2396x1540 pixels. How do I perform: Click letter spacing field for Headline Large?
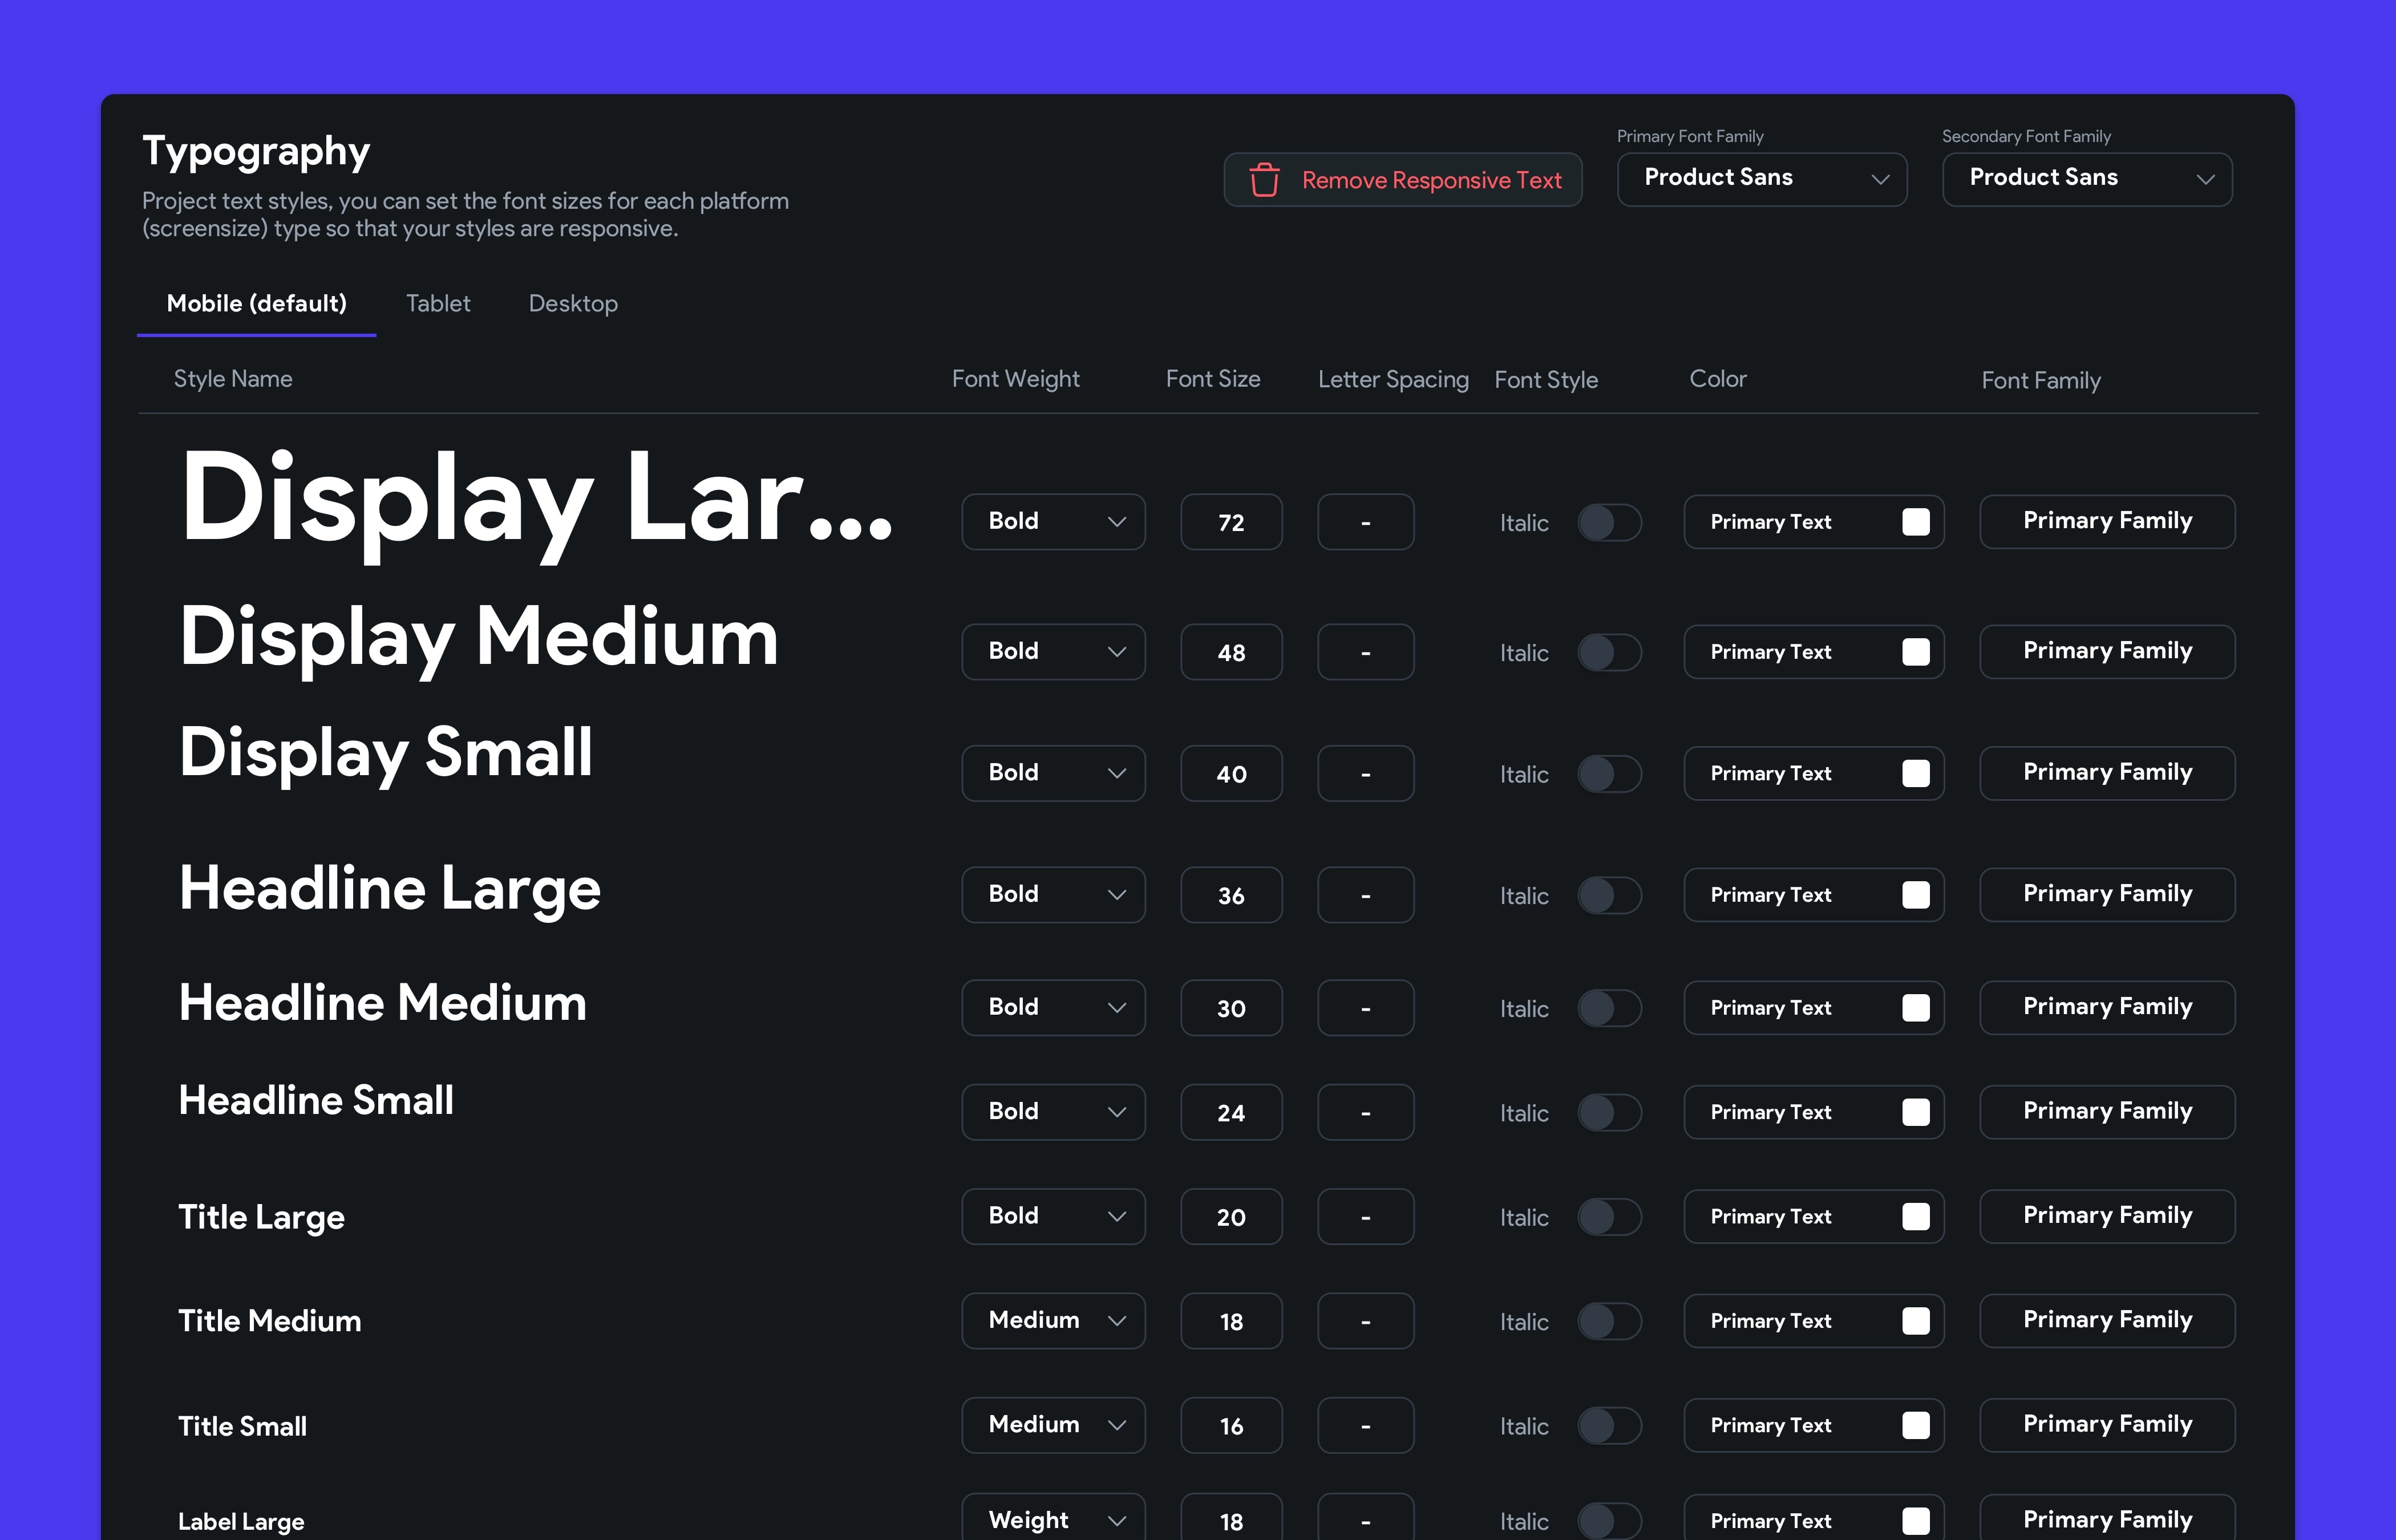pos(1365,895)
